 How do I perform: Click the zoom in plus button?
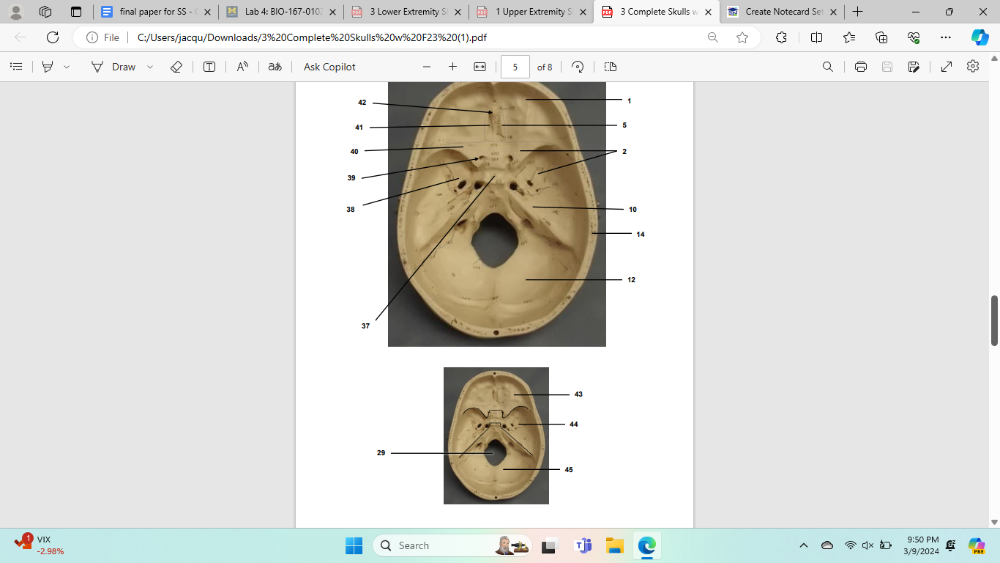pos(452,67)
